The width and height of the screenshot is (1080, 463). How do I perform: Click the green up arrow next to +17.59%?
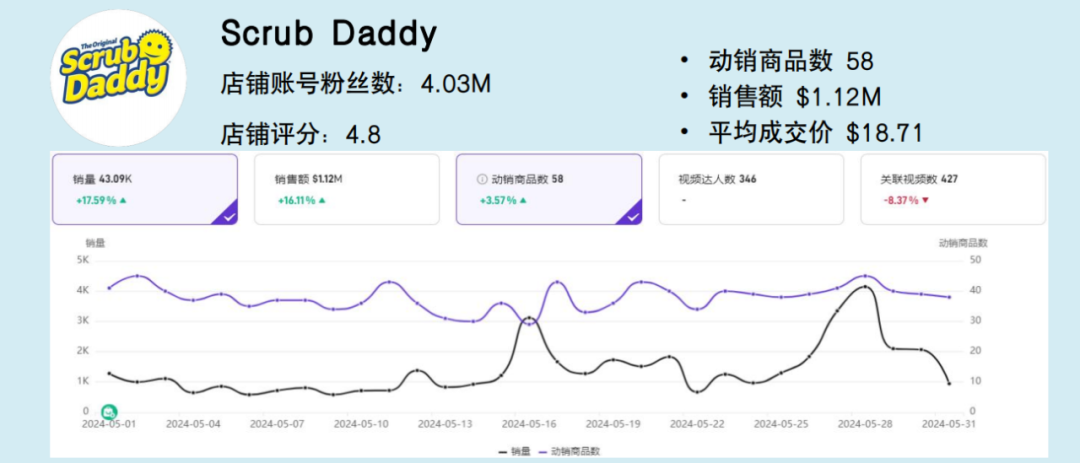point(123,200)
